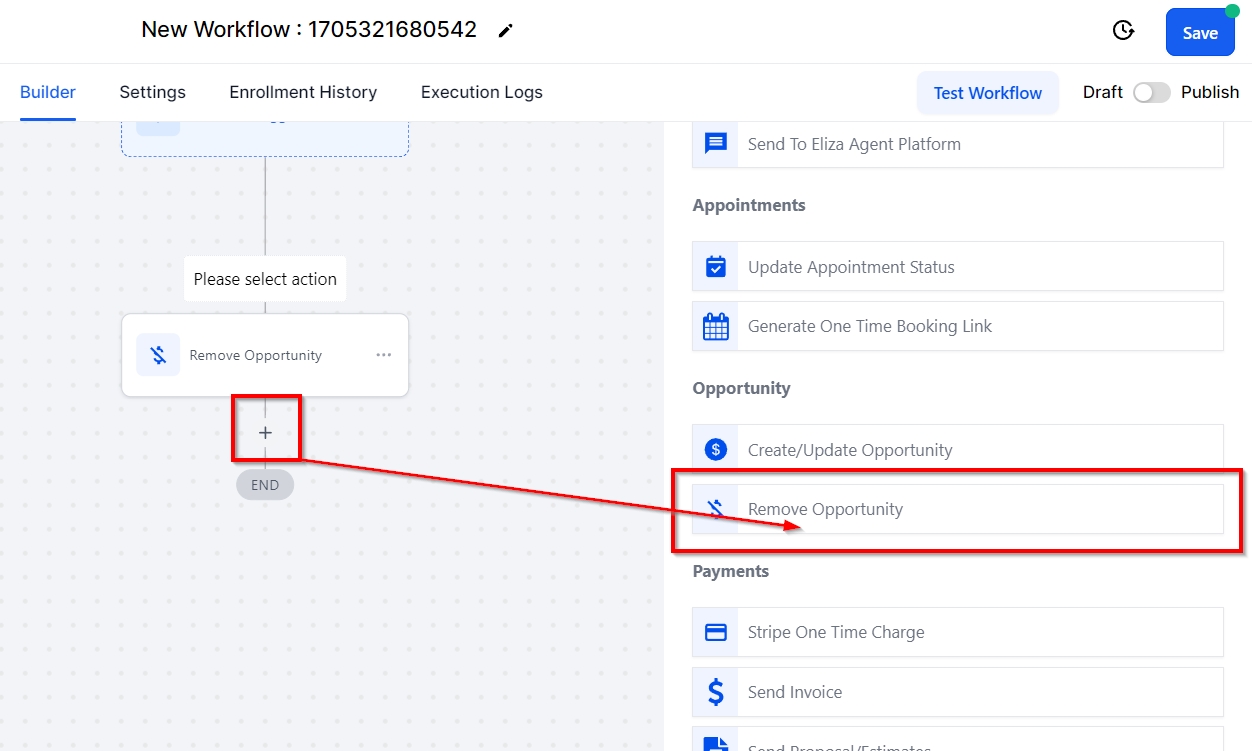Toggle the Draft/Publish switch

click(x=1151, y=93)
